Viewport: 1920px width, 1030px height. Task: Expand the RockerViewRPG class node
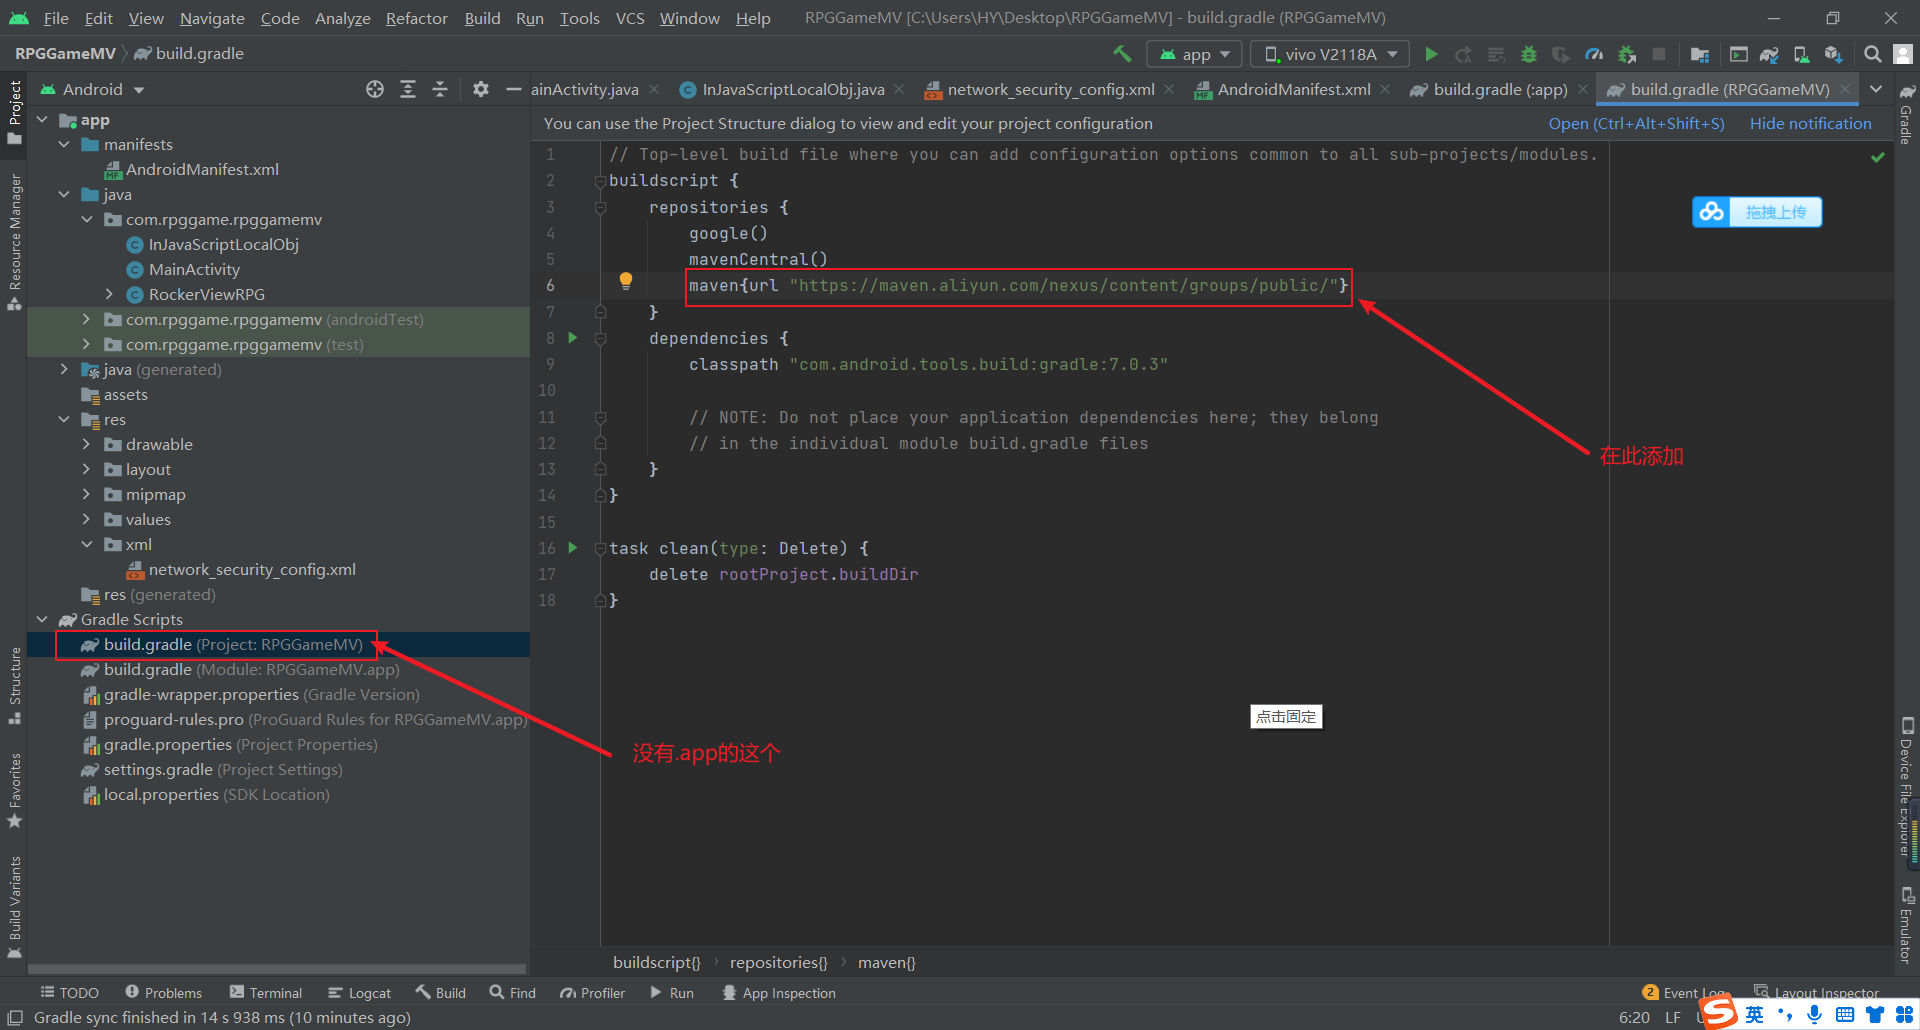[x=109, y=294]
